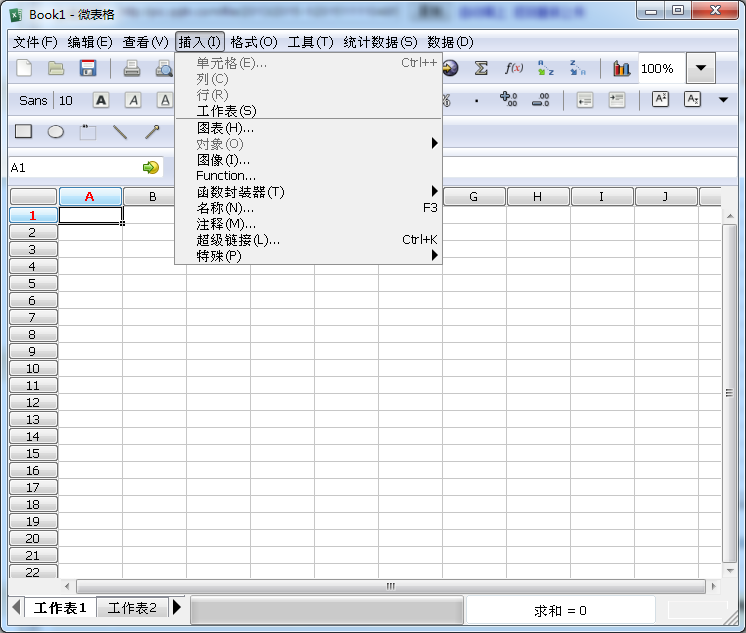Choose 超级链接(L)... from the insert menu
746x633 pixels.
point(238,240)
